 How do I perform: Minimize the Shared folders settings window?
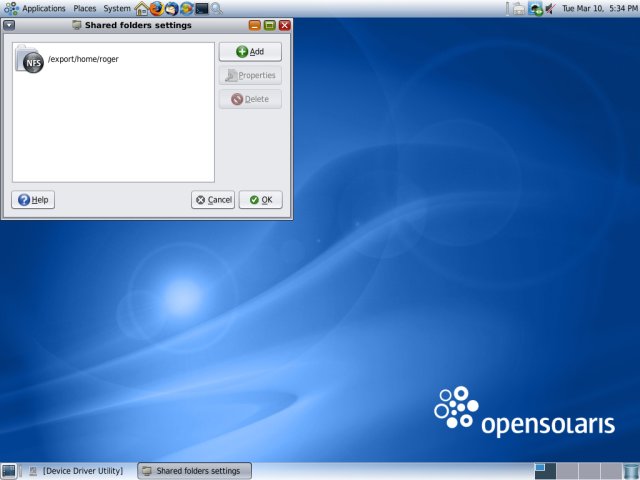point(255,25)
